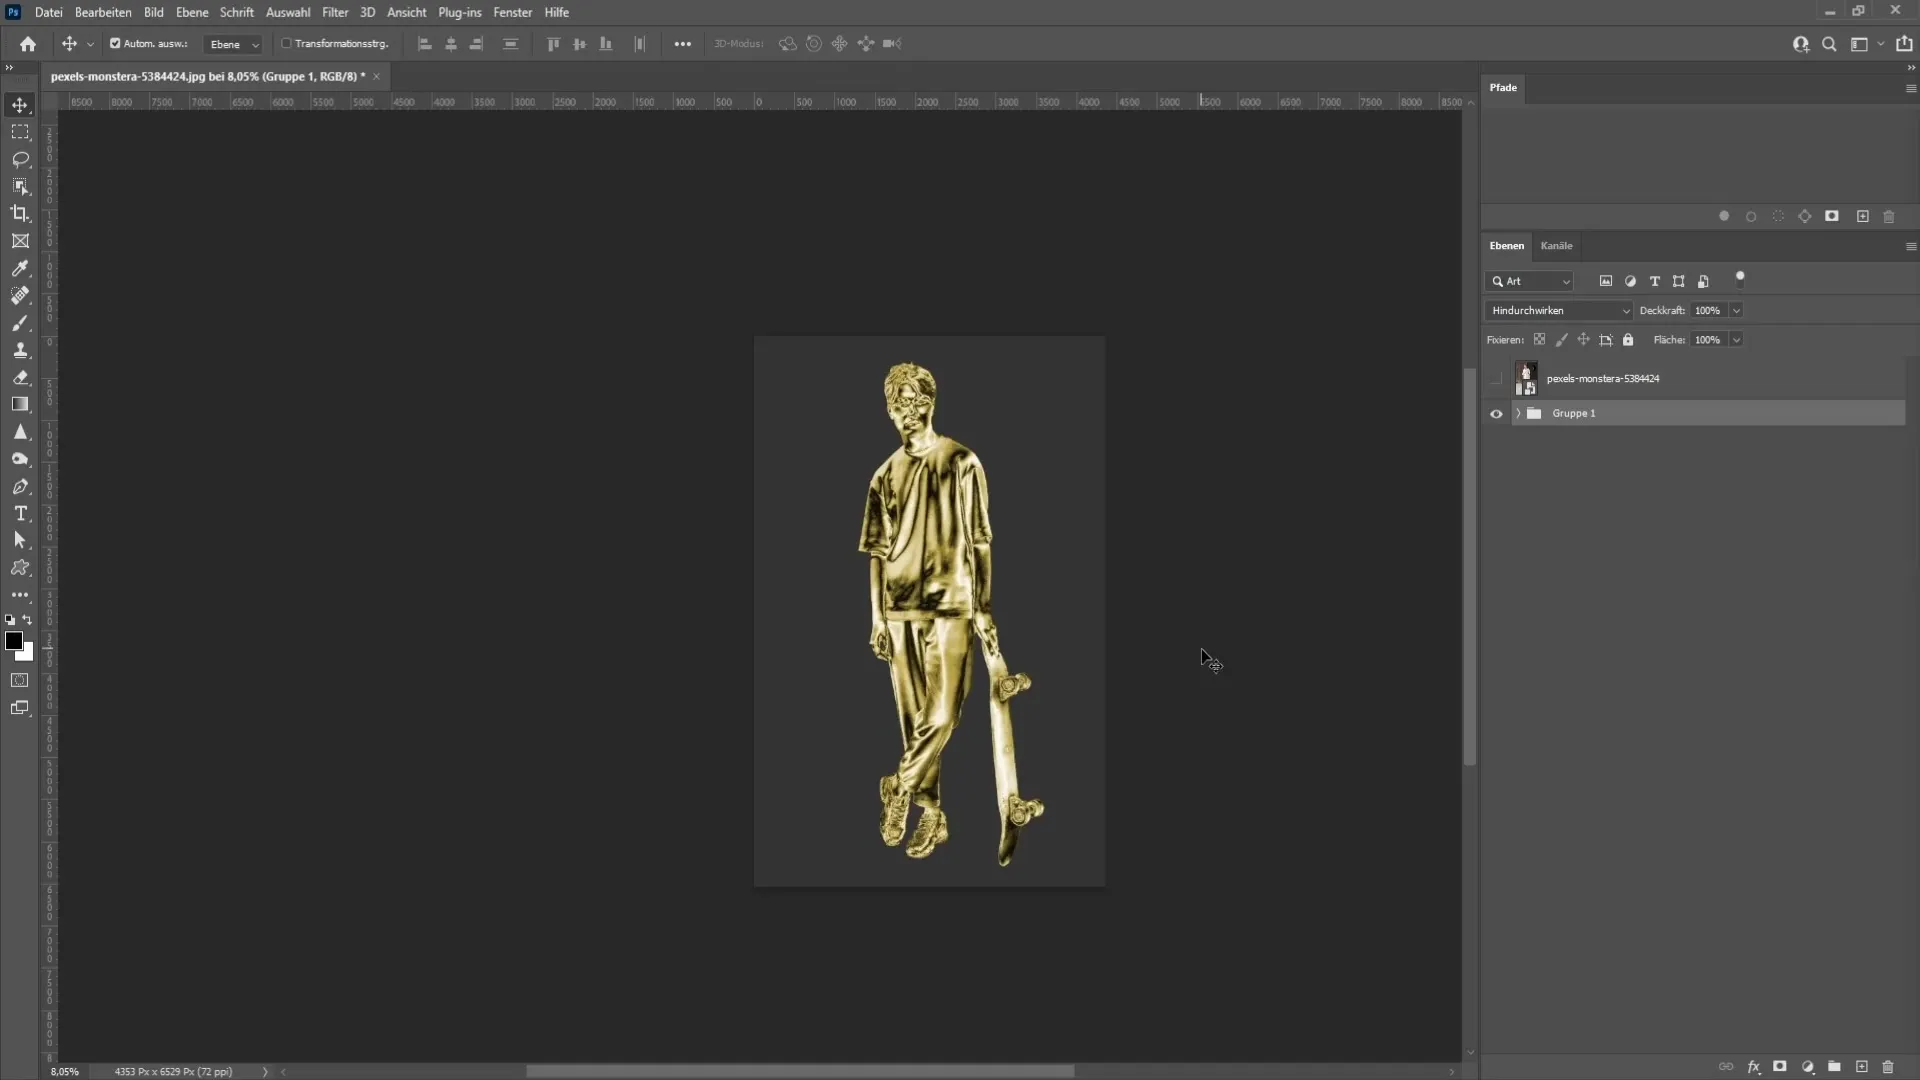Select the Lasso tool

click(20, 159)
